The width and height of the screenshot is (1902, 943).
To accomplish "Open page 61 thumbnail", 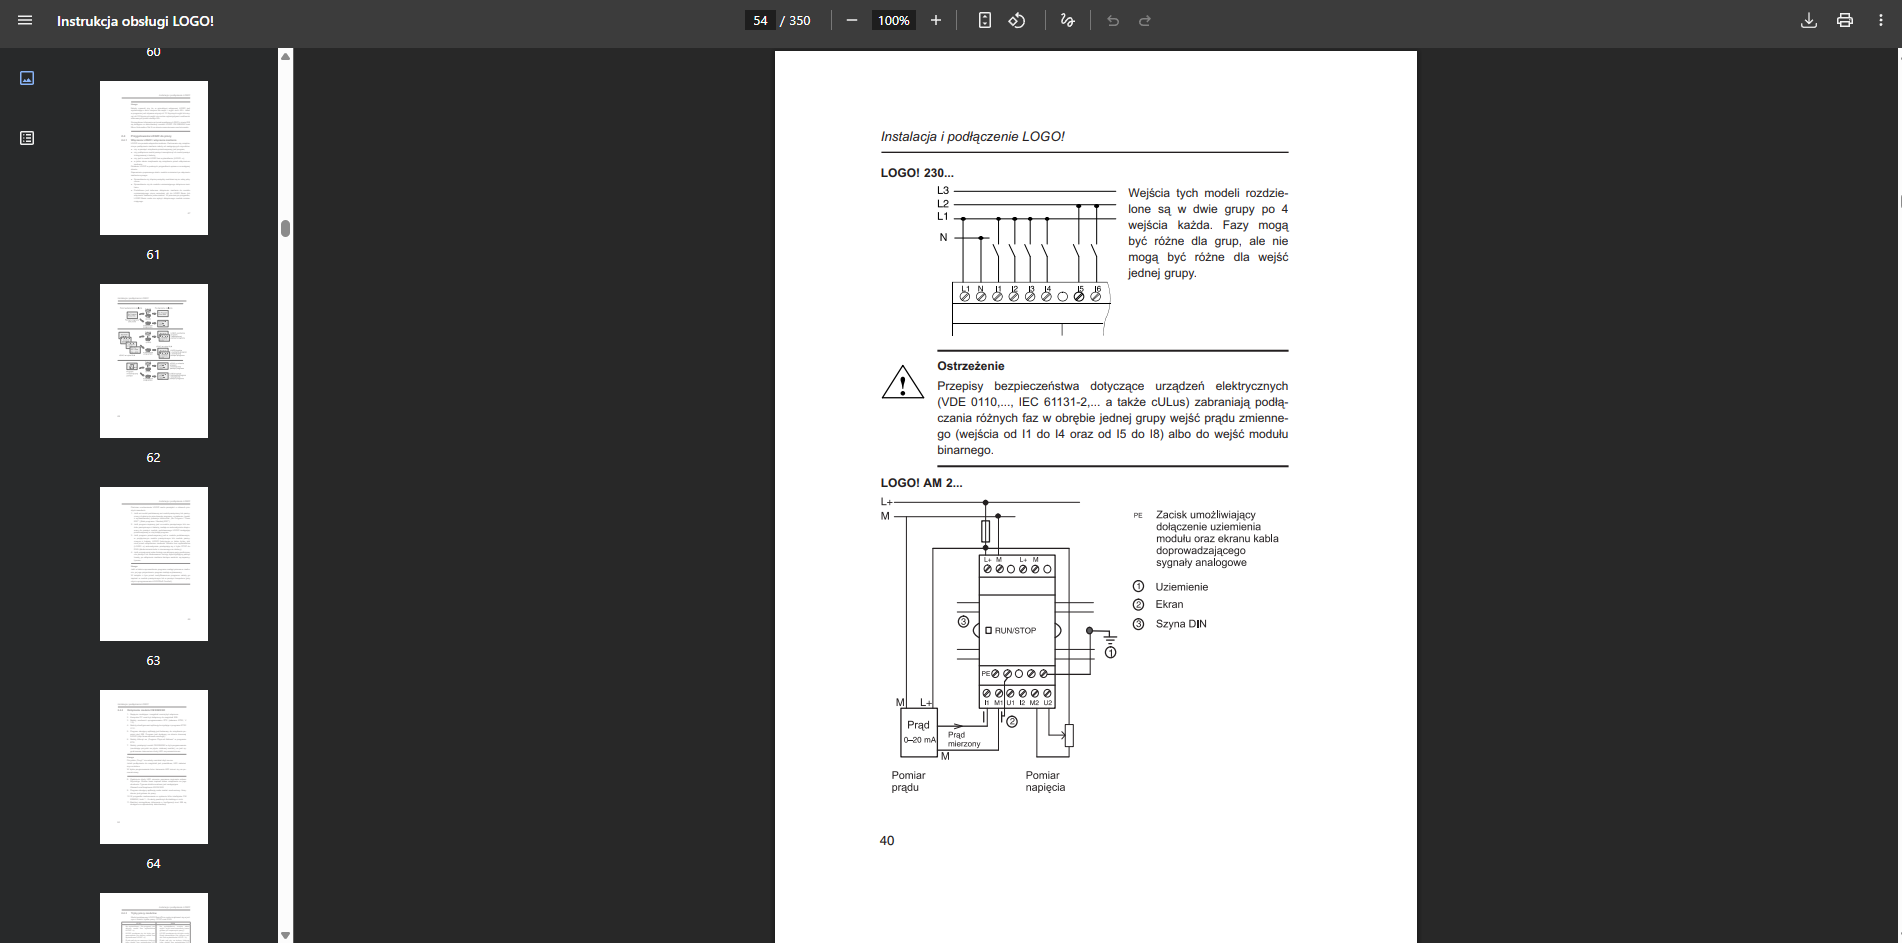I will click(x=154, y=158).
